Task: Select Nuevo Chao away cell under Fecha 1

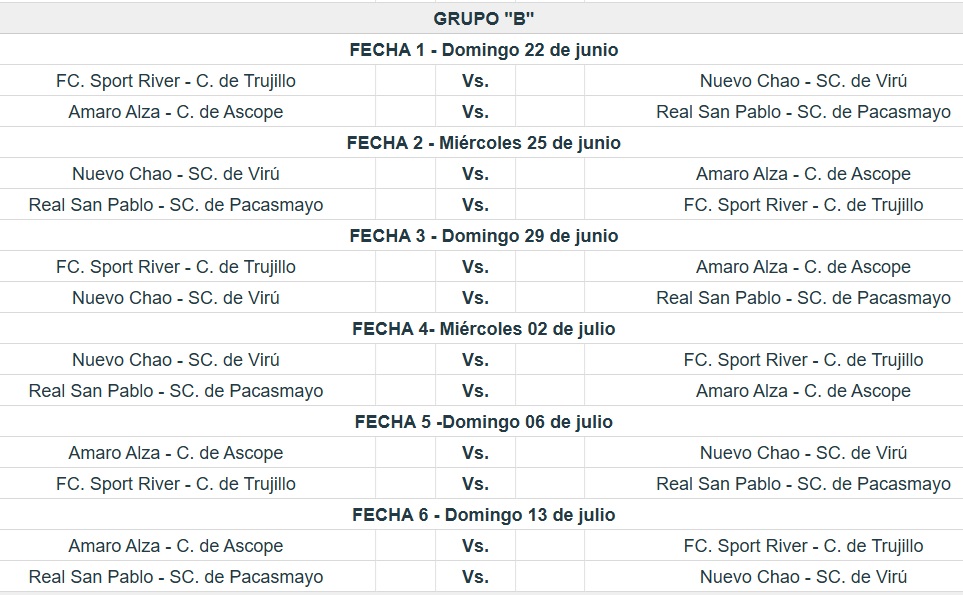Action: click(x=774, y=80)
